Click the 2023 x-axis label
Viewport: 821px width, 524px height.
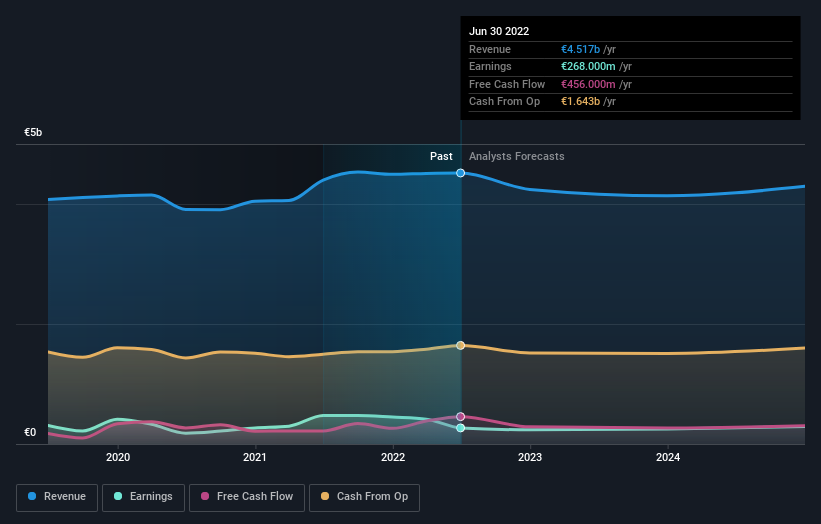point(530,457)
